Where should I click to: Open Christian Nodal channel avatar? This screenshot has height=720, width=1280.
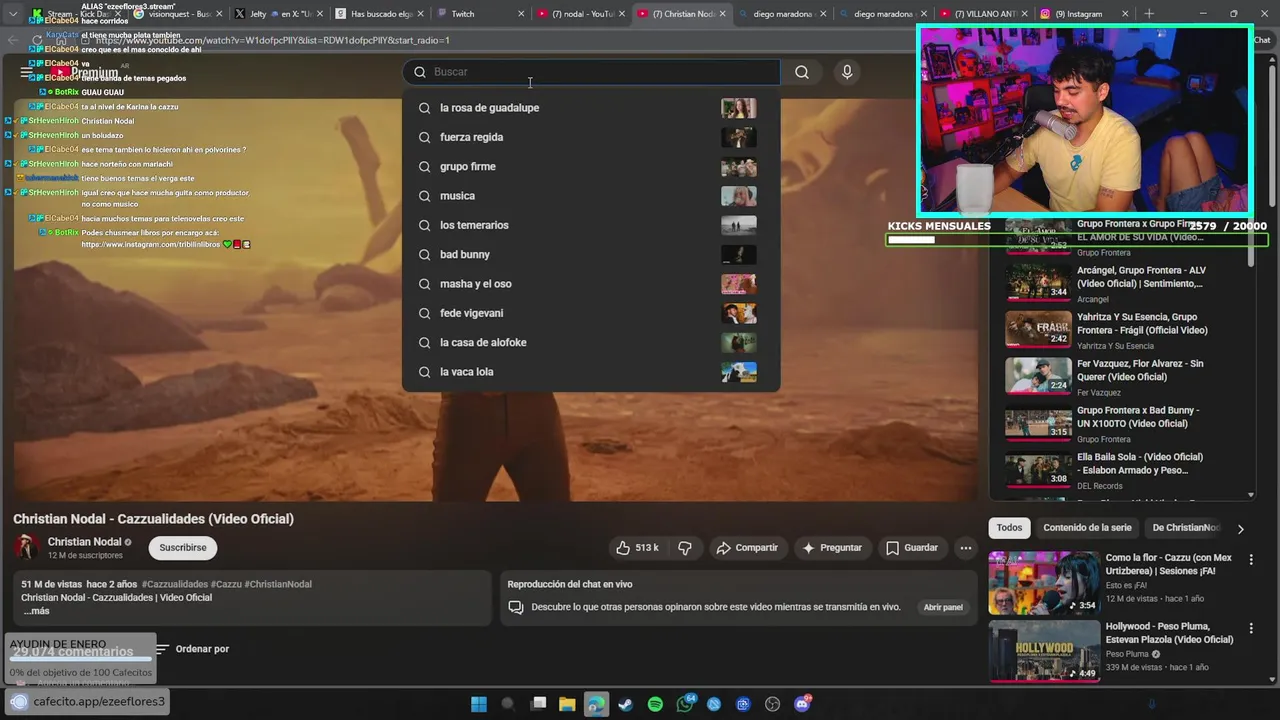click(x=27, y=547)
